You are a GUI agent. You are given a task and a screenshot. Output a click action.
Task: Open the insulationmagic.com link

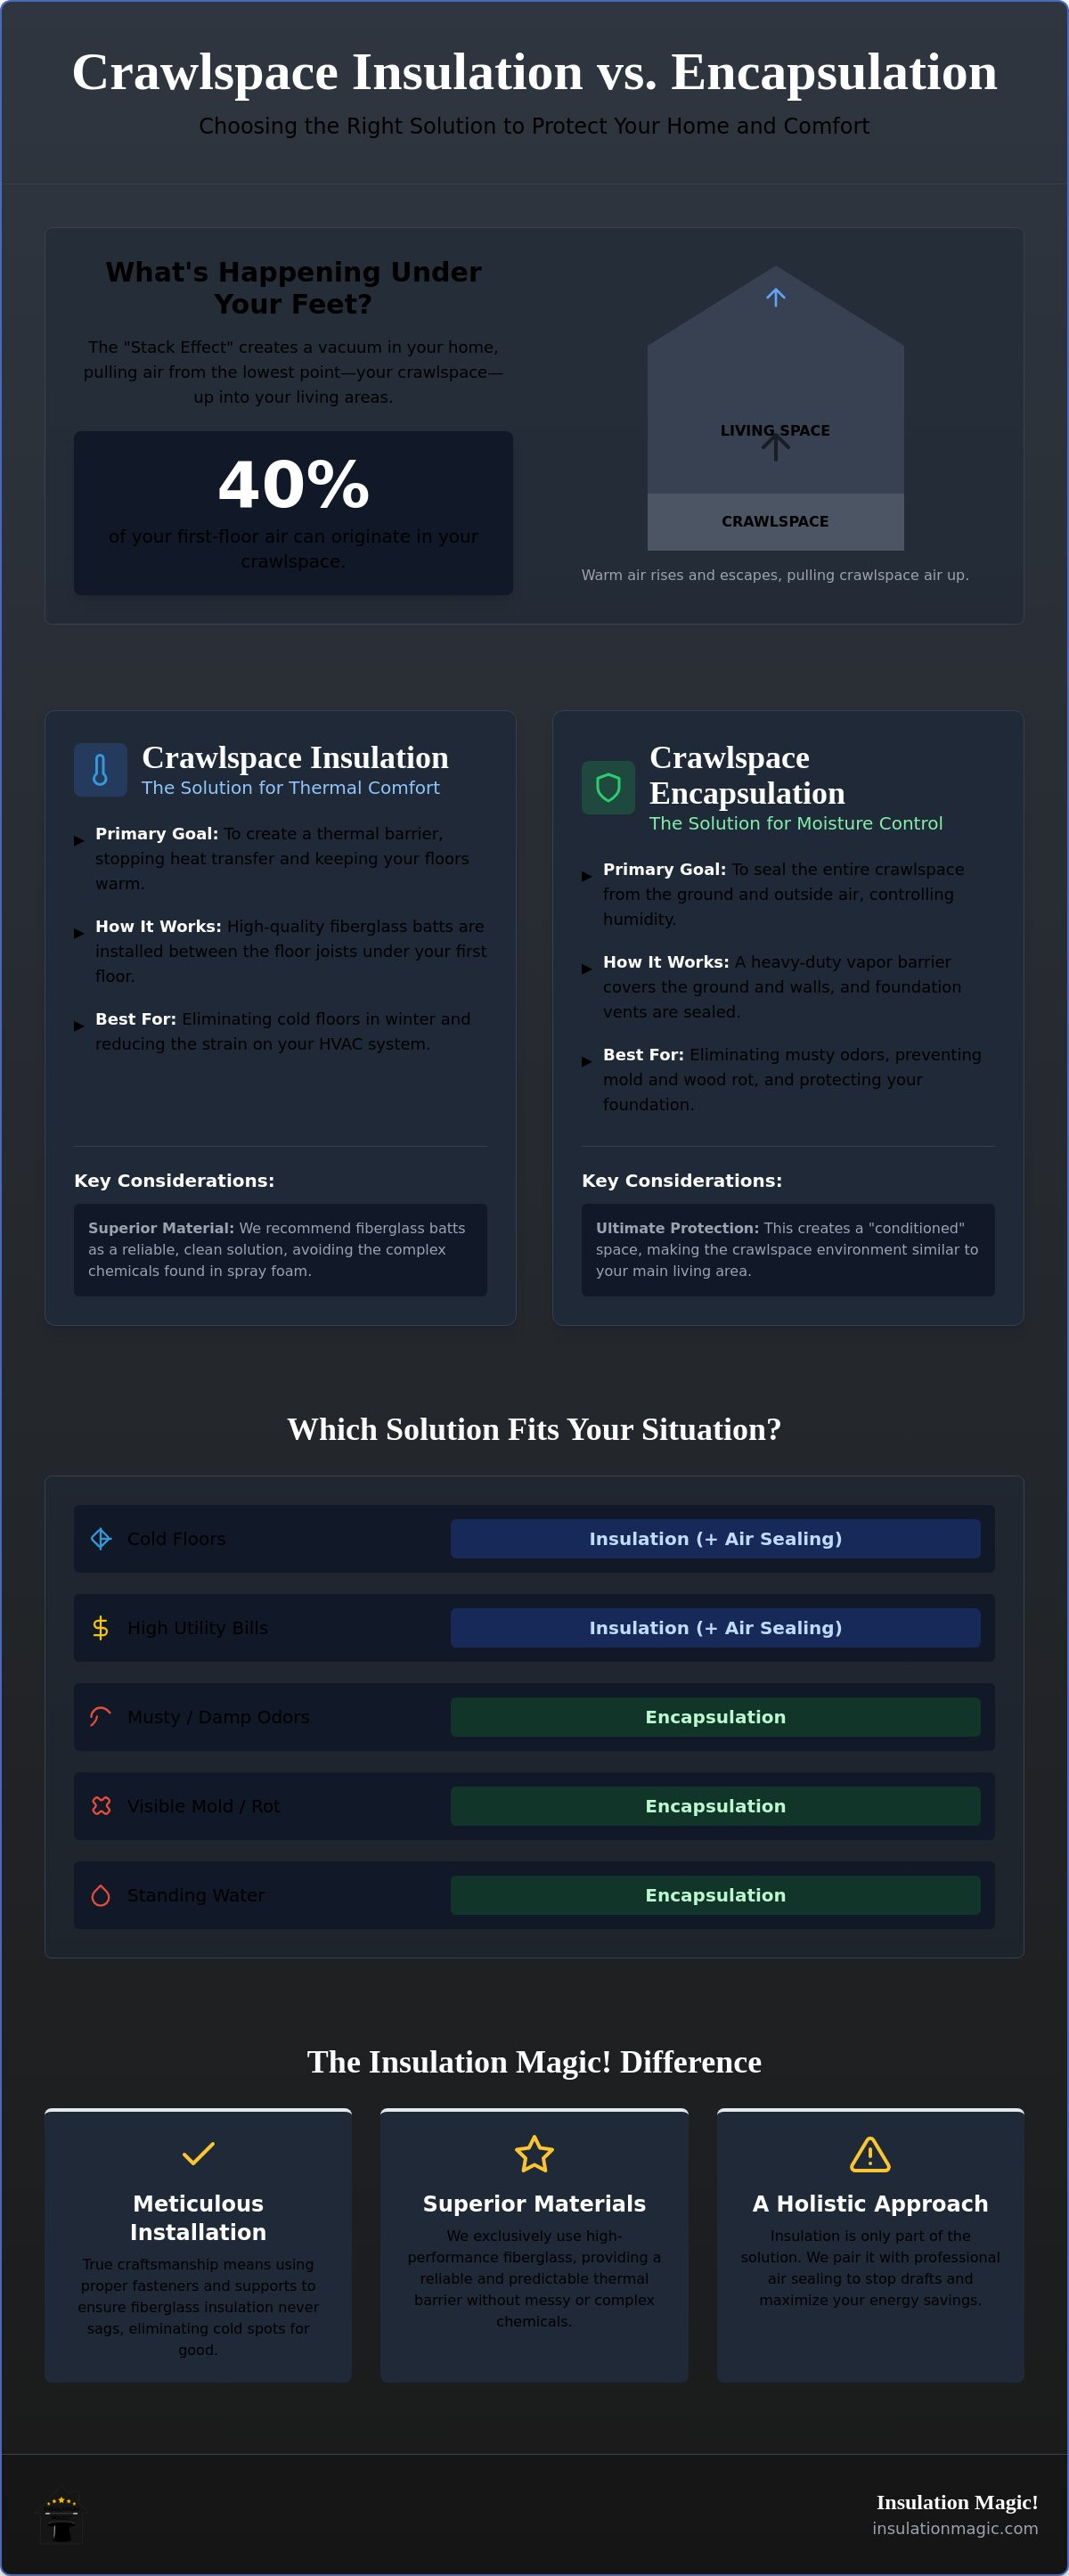point(955,2528)
